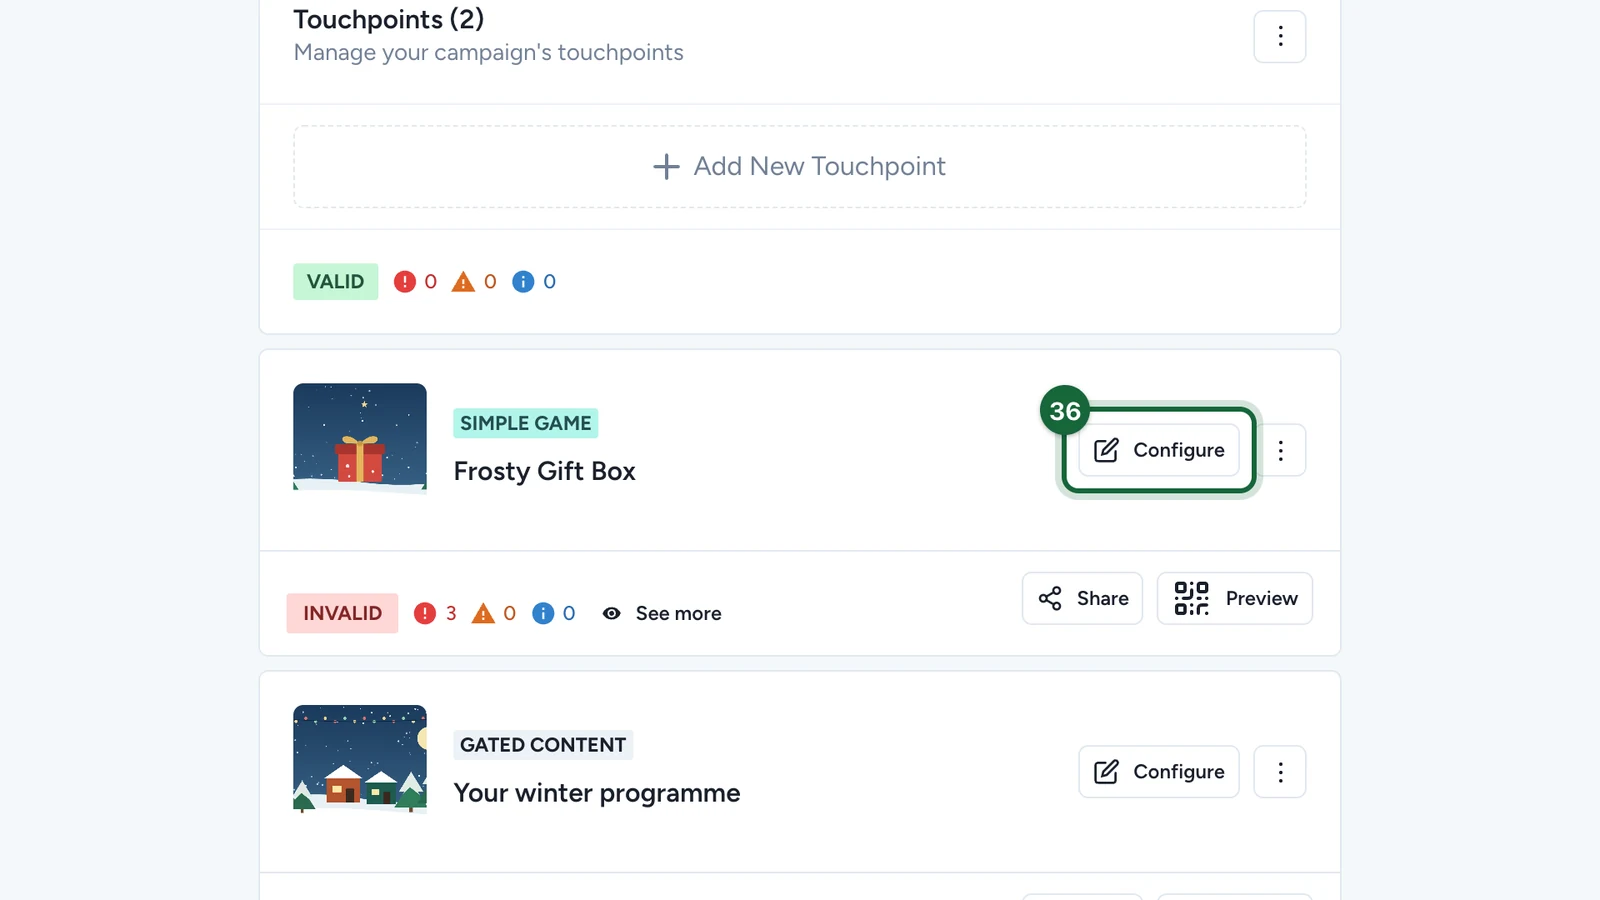This screenshot has width=1600, height=900.
Task: Open the Your winter programme thumbnail
Action: [360, 759]
